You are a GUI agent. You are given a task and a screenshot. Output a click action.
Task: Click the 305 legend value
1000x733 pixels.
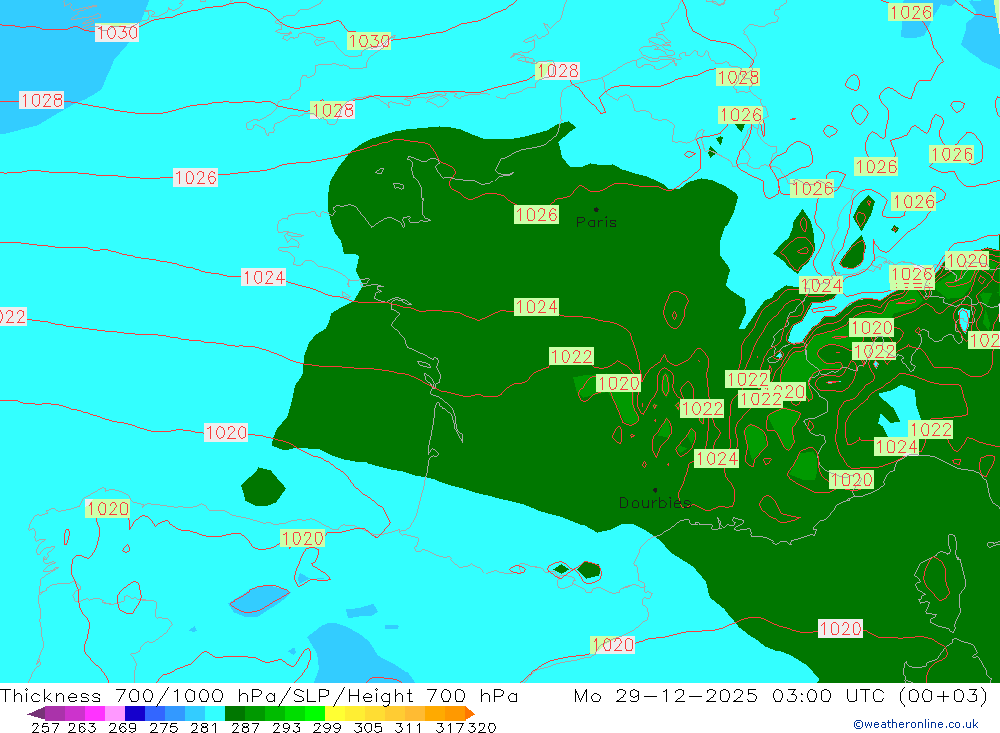point(368,727)
